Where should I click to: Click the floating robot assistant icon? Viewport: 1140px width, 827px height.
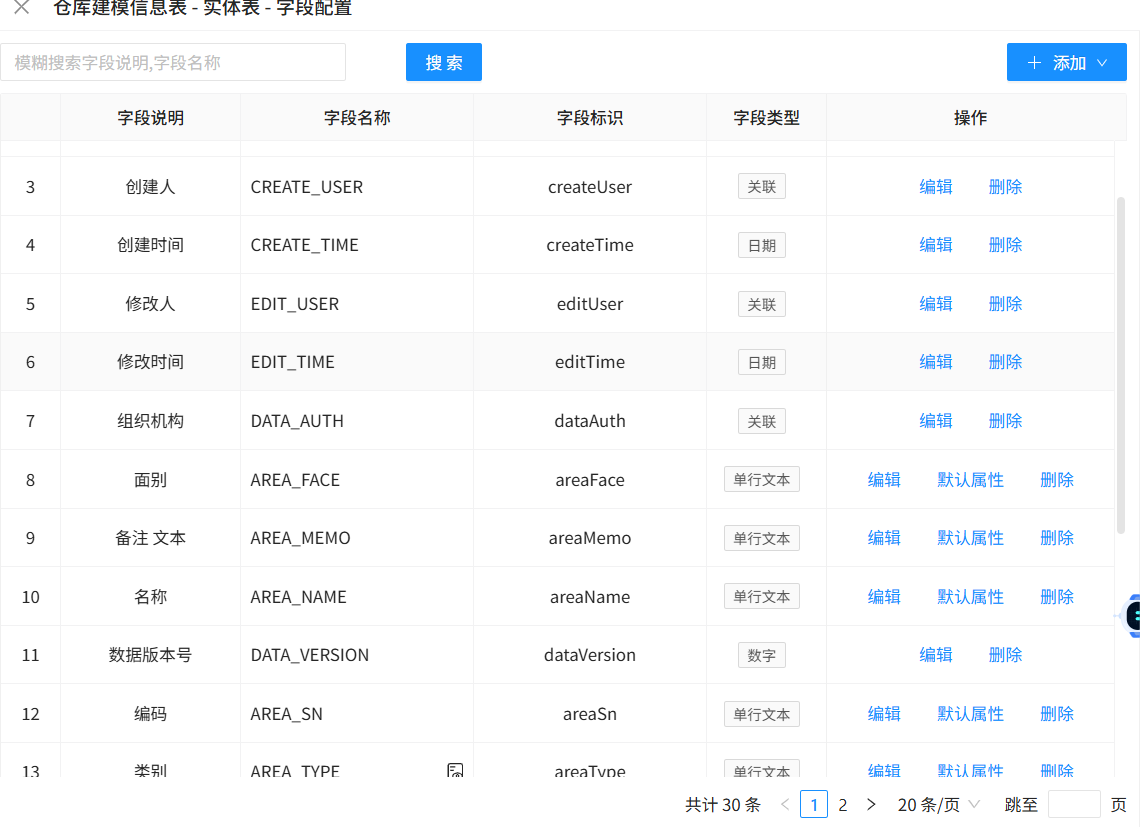[x=1131, y=616]
